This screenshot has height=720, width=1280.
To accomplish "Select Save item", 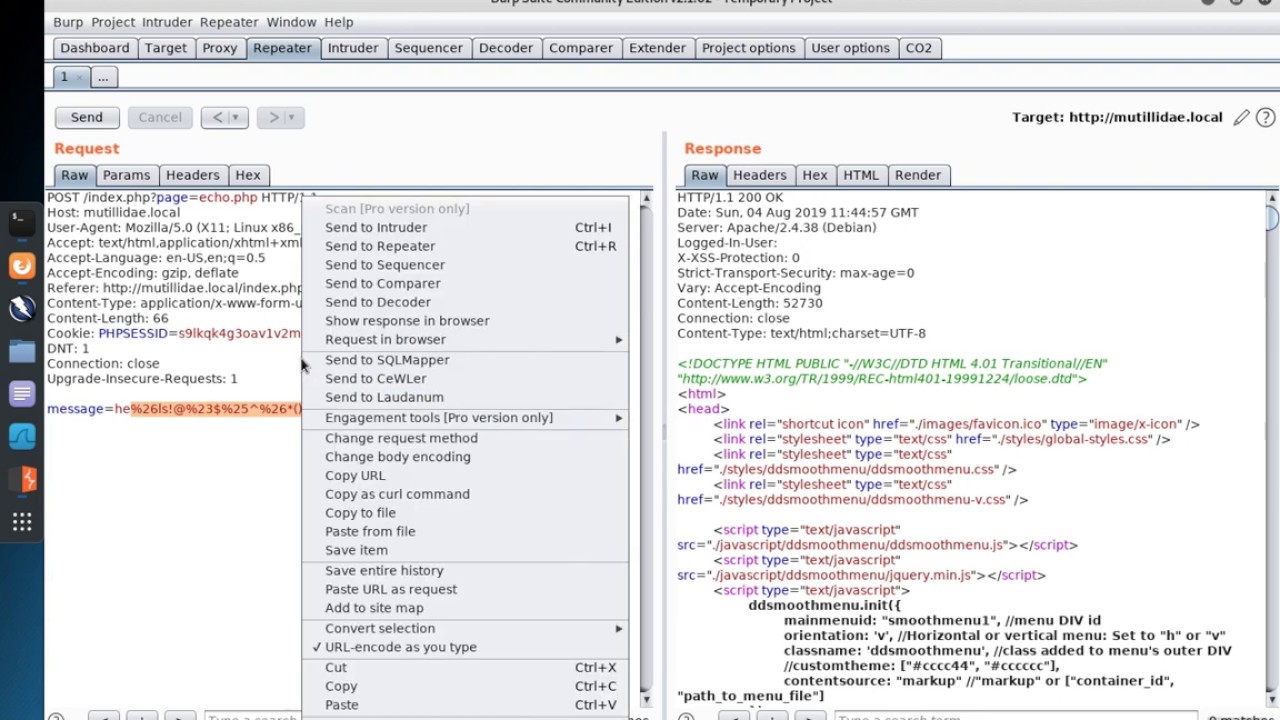I will click(466, 550).
